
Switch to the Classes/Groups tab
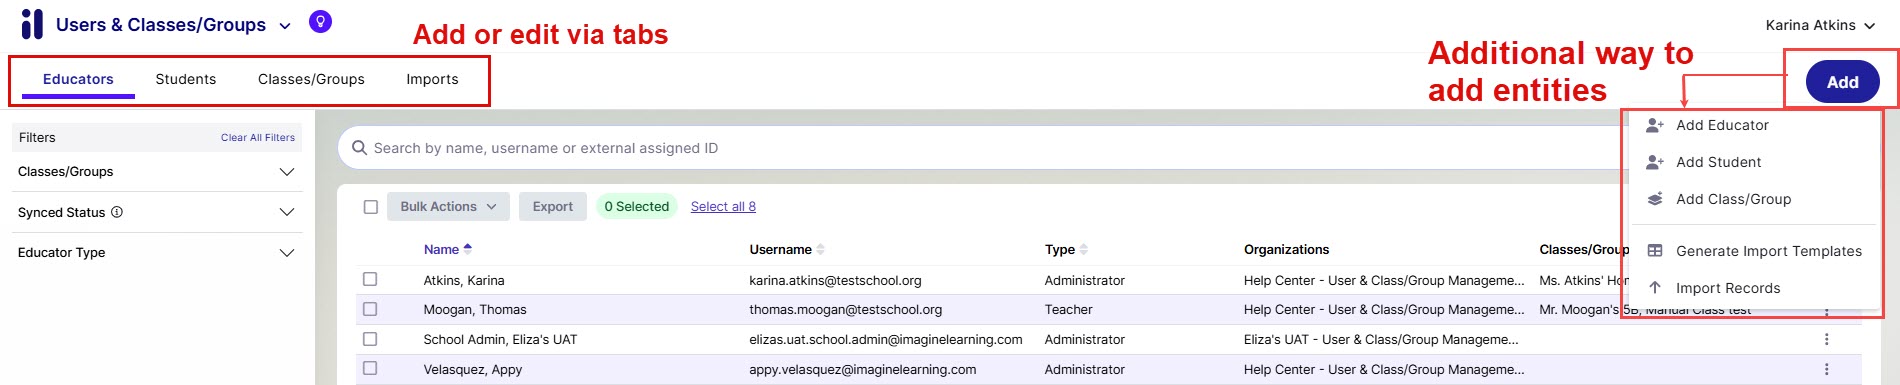(x=311, y=80)
